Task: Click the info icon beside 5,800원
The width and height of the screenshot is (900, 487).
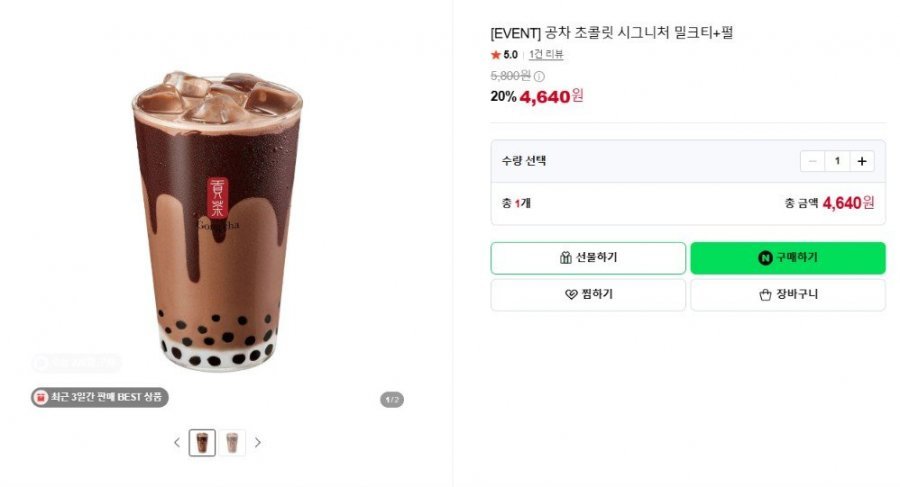Action: point(539,76)
